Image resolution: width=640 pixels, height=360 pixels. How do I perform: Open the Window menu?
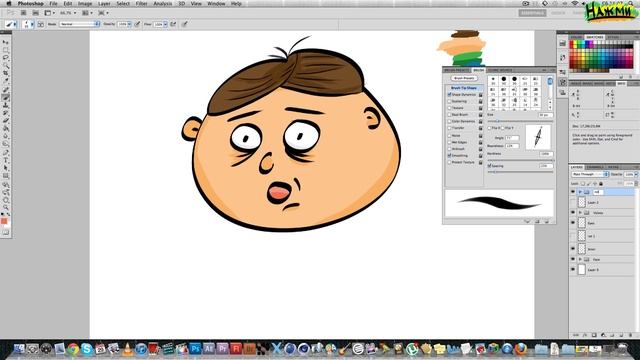[216, 4]
